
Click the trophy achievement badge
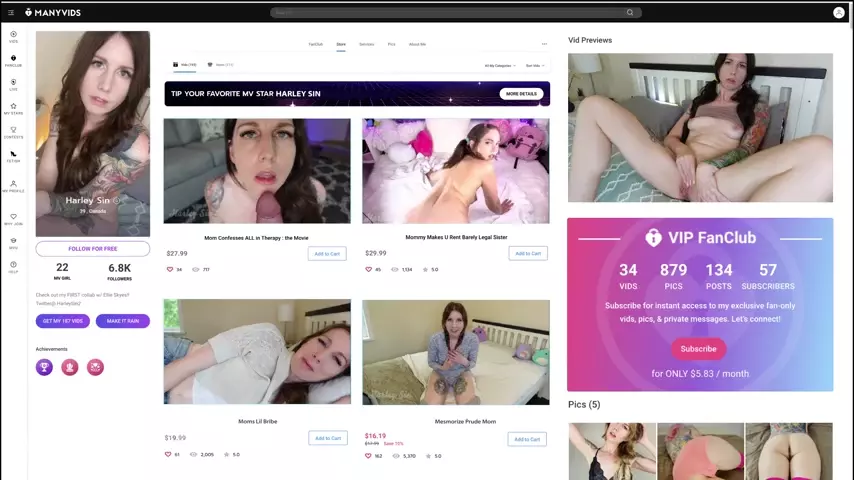tap(44, 367)
